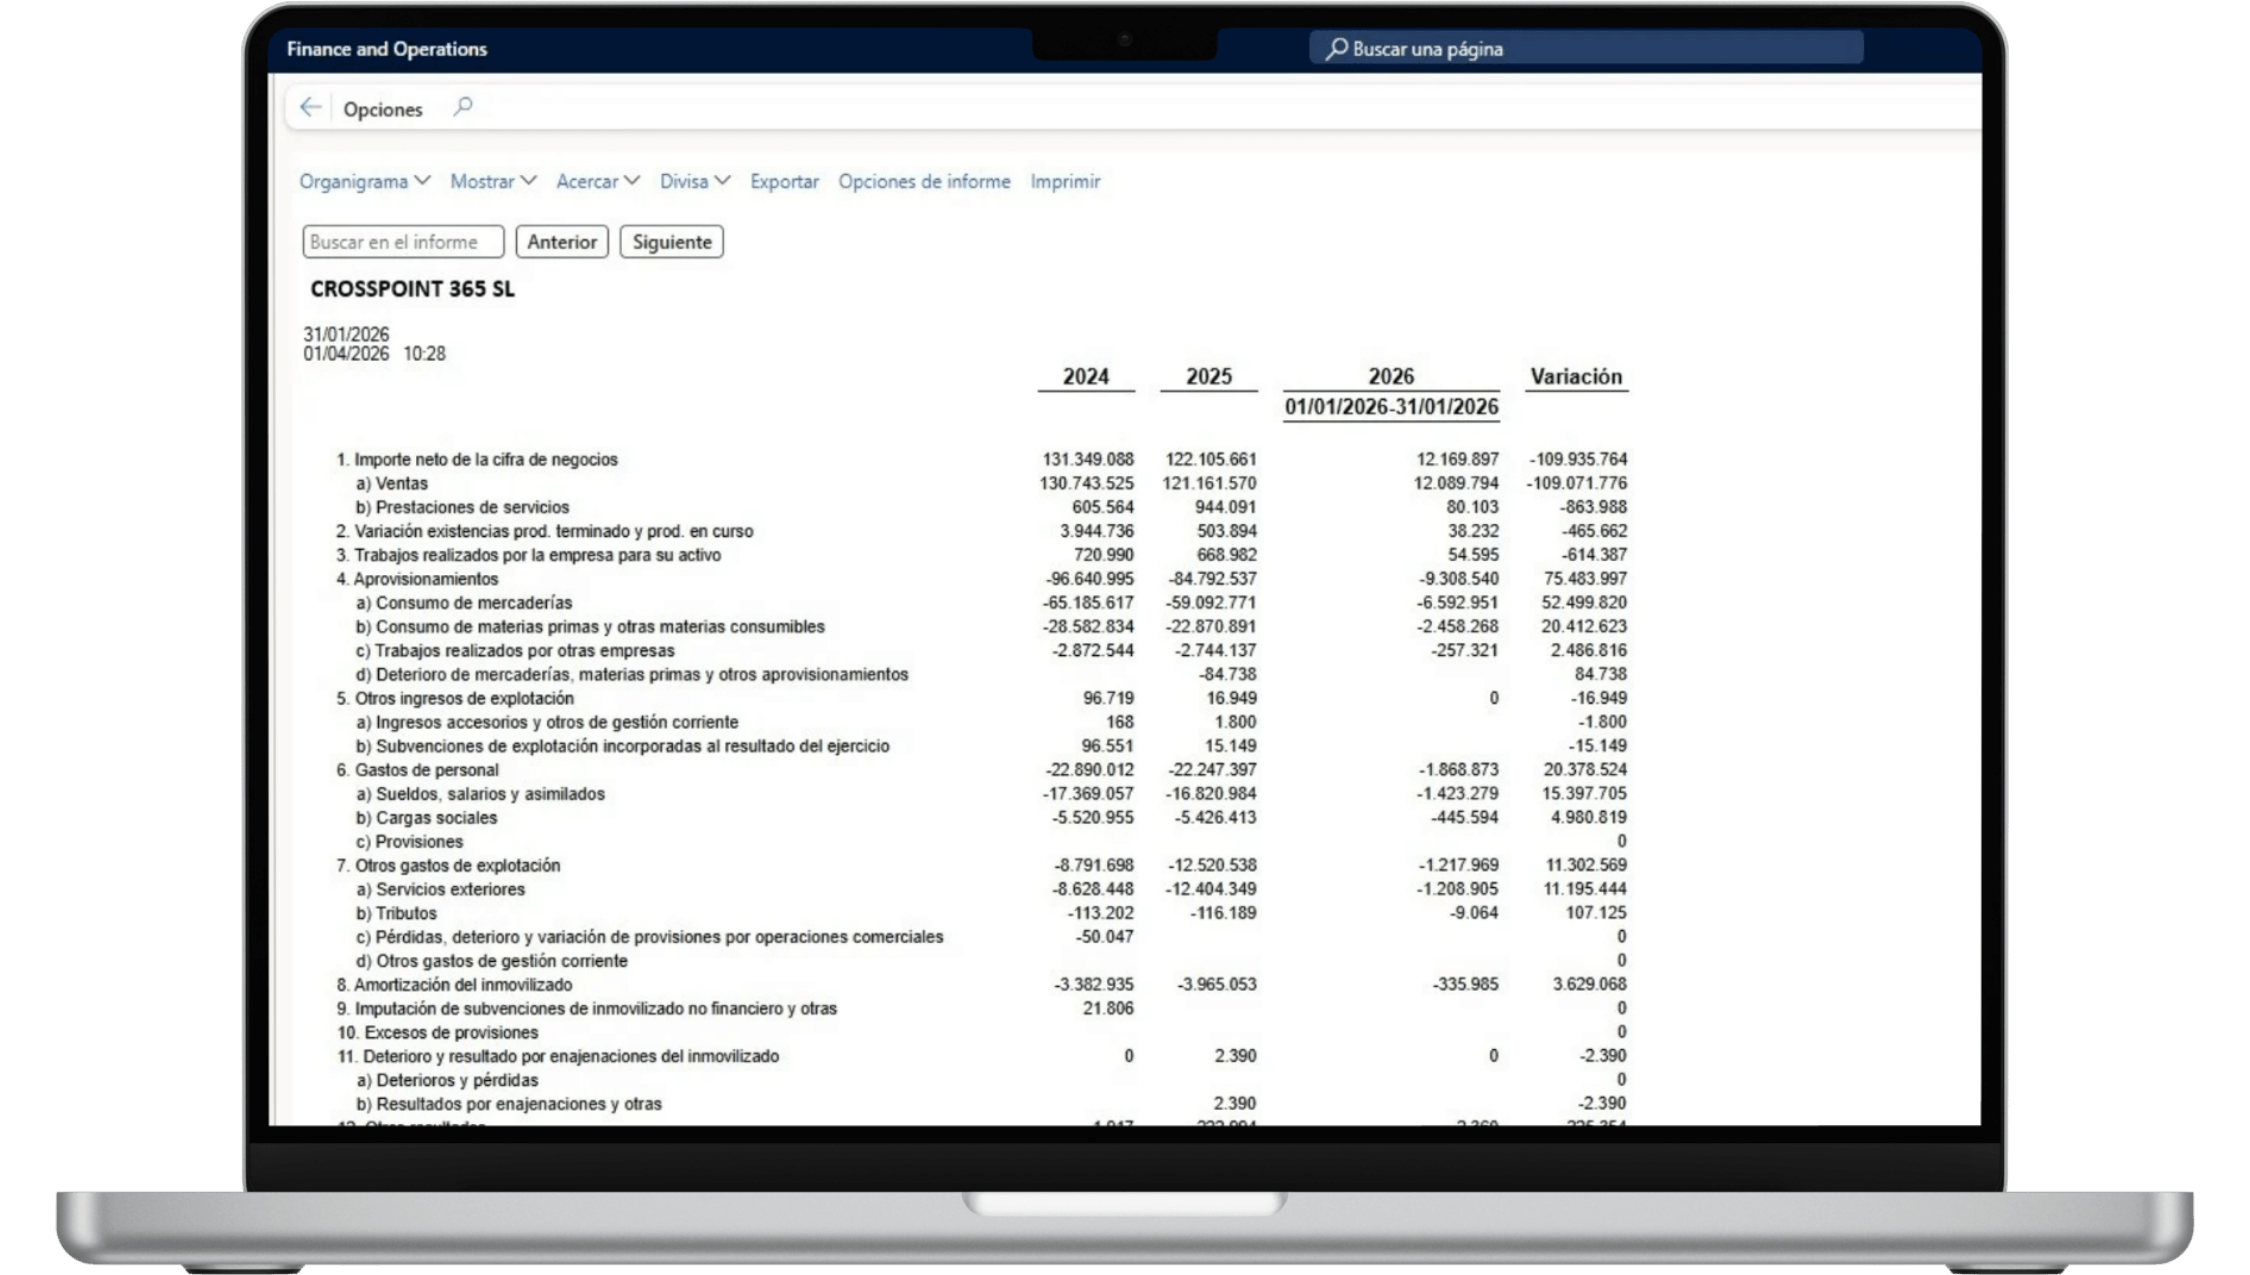The height and width of the screenshot is (1275, 2250).
Task: Click the CROSSPOINT 365 SL company name
Action: point(412,289)
